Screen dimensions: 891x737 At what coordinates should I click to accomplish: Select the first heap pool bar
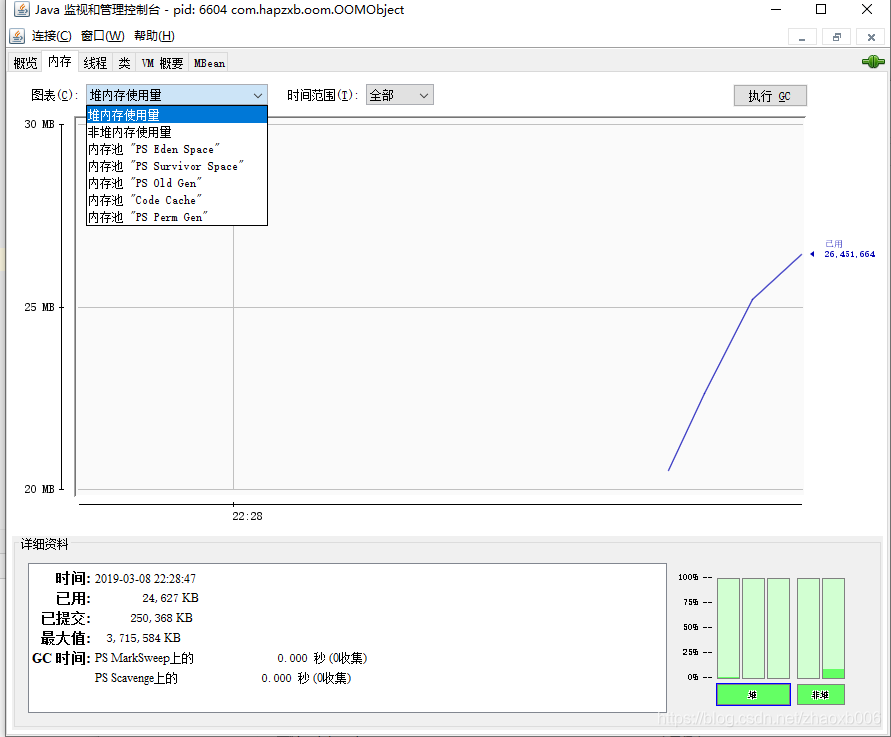click(x=728, y=628)
